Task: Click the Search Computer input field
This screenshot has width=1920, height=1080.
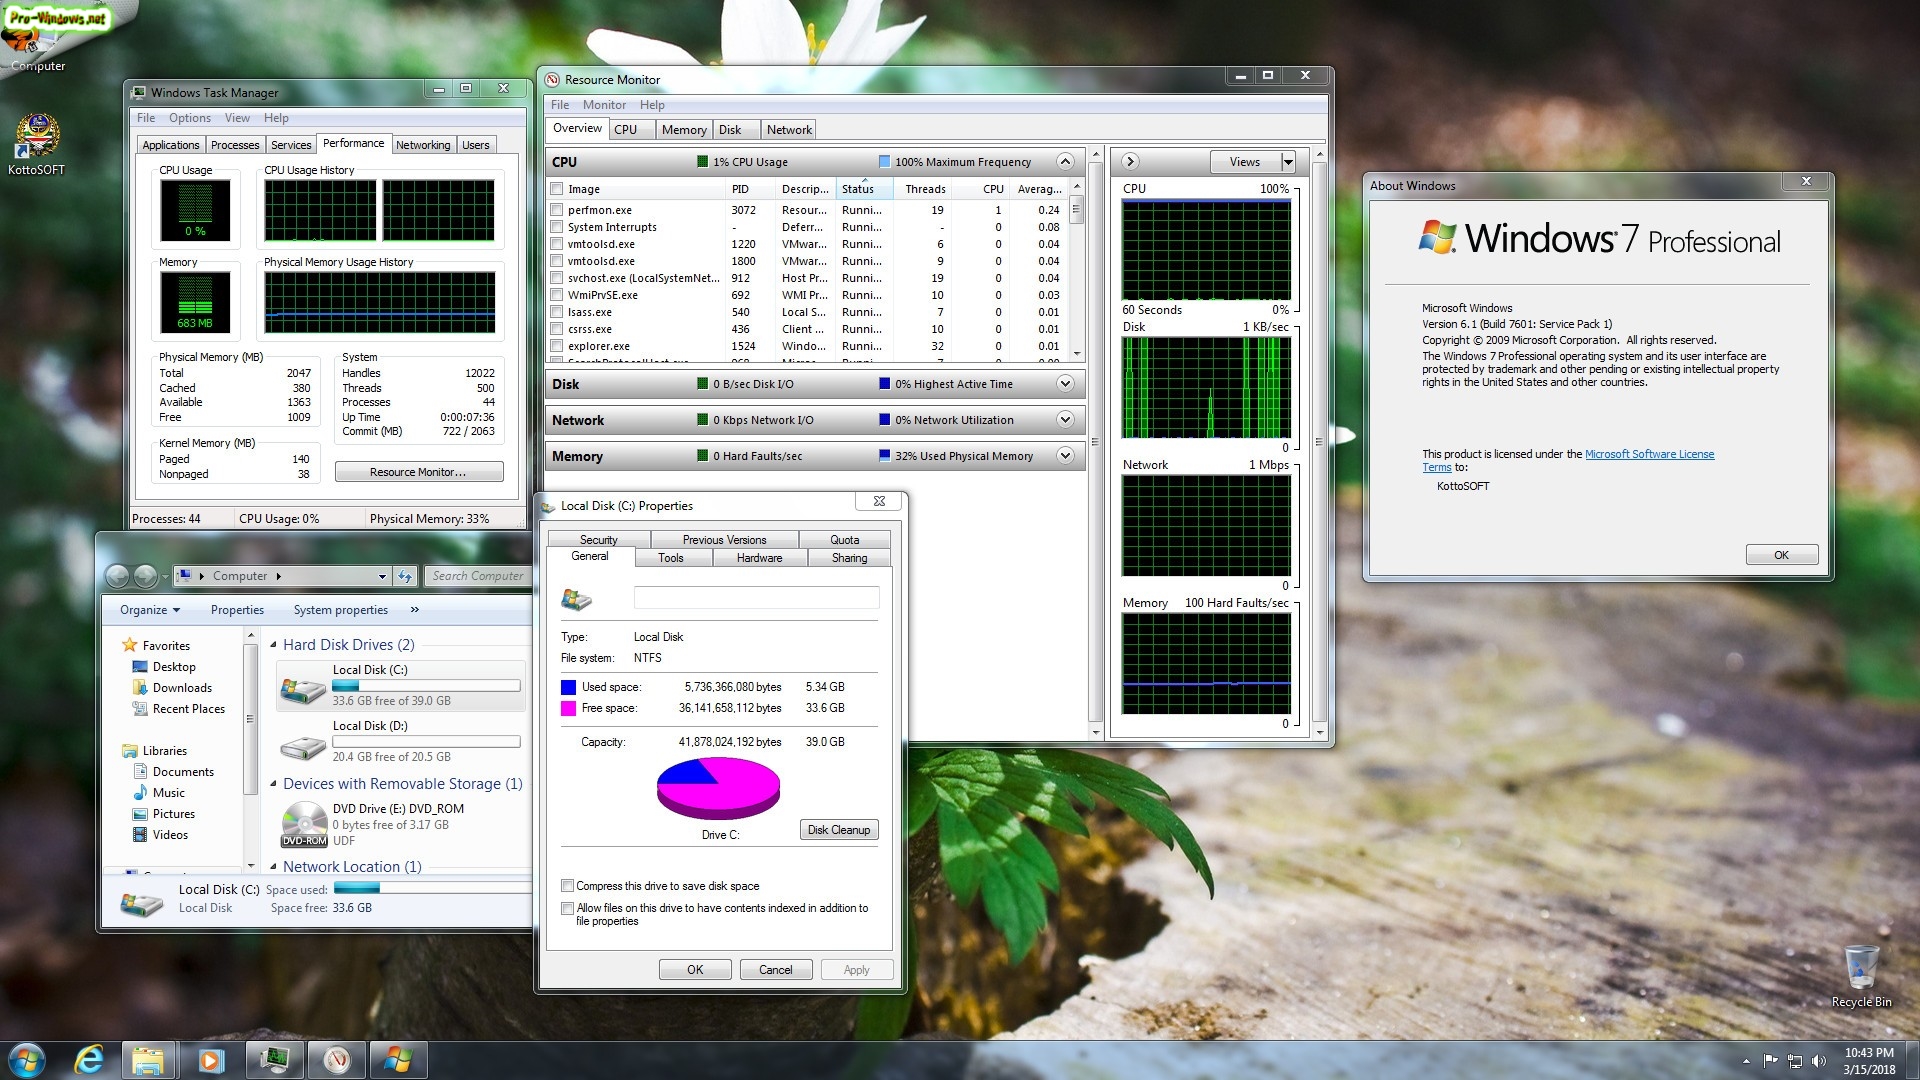Action: click(478, 576)
